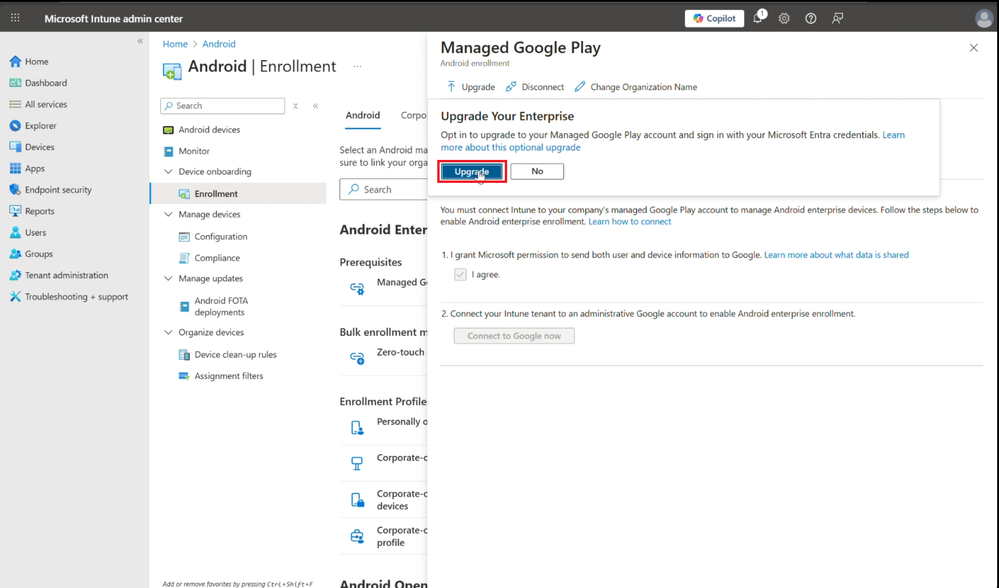Click Upgrade in the panel toolbar

[x=471, y=87]
